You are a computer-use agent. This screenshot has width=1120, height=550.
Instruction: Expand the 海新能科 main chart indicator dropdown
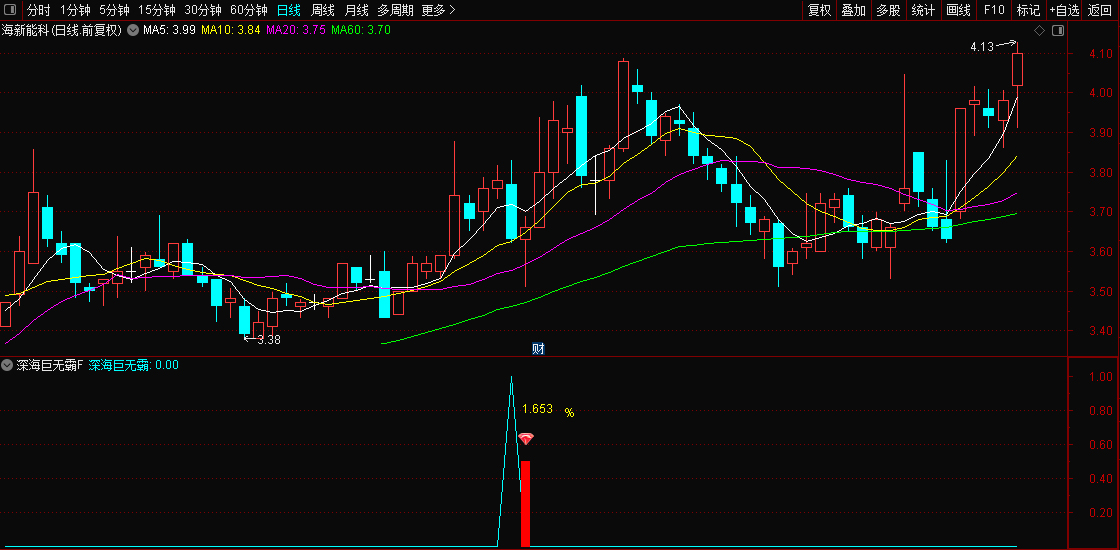[x=133, y=30]
